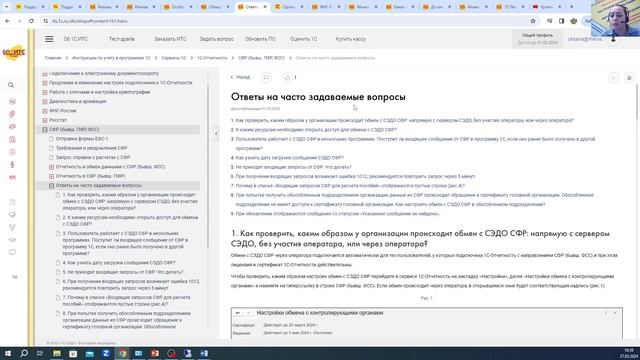This screenshot has height=360, width=640.
Task: Add article to favorites with star icon
Action: tap(613, 78)
